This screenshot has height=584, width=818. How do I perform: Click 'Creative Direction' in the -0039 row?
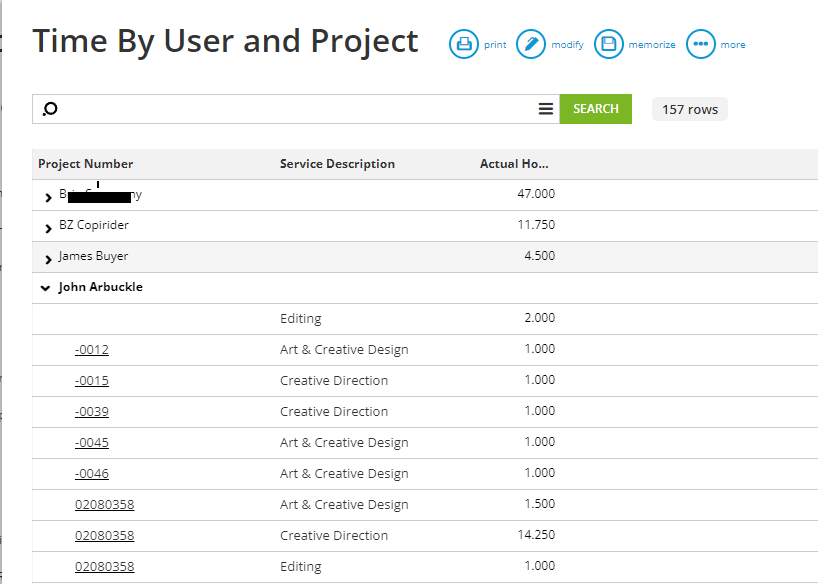[334, 412]
